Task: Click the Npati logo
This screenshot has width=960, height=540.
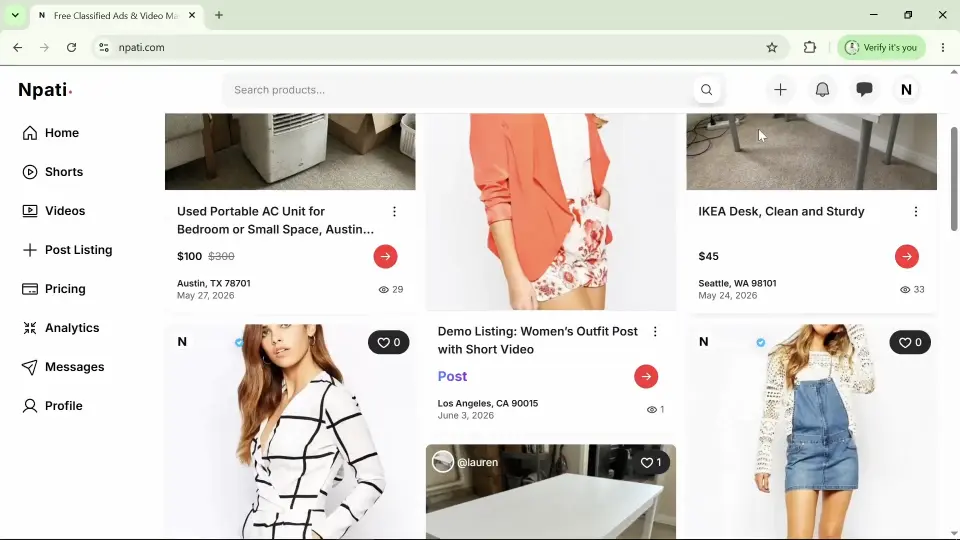Action: pyautogui.click(x=45, y=90)
